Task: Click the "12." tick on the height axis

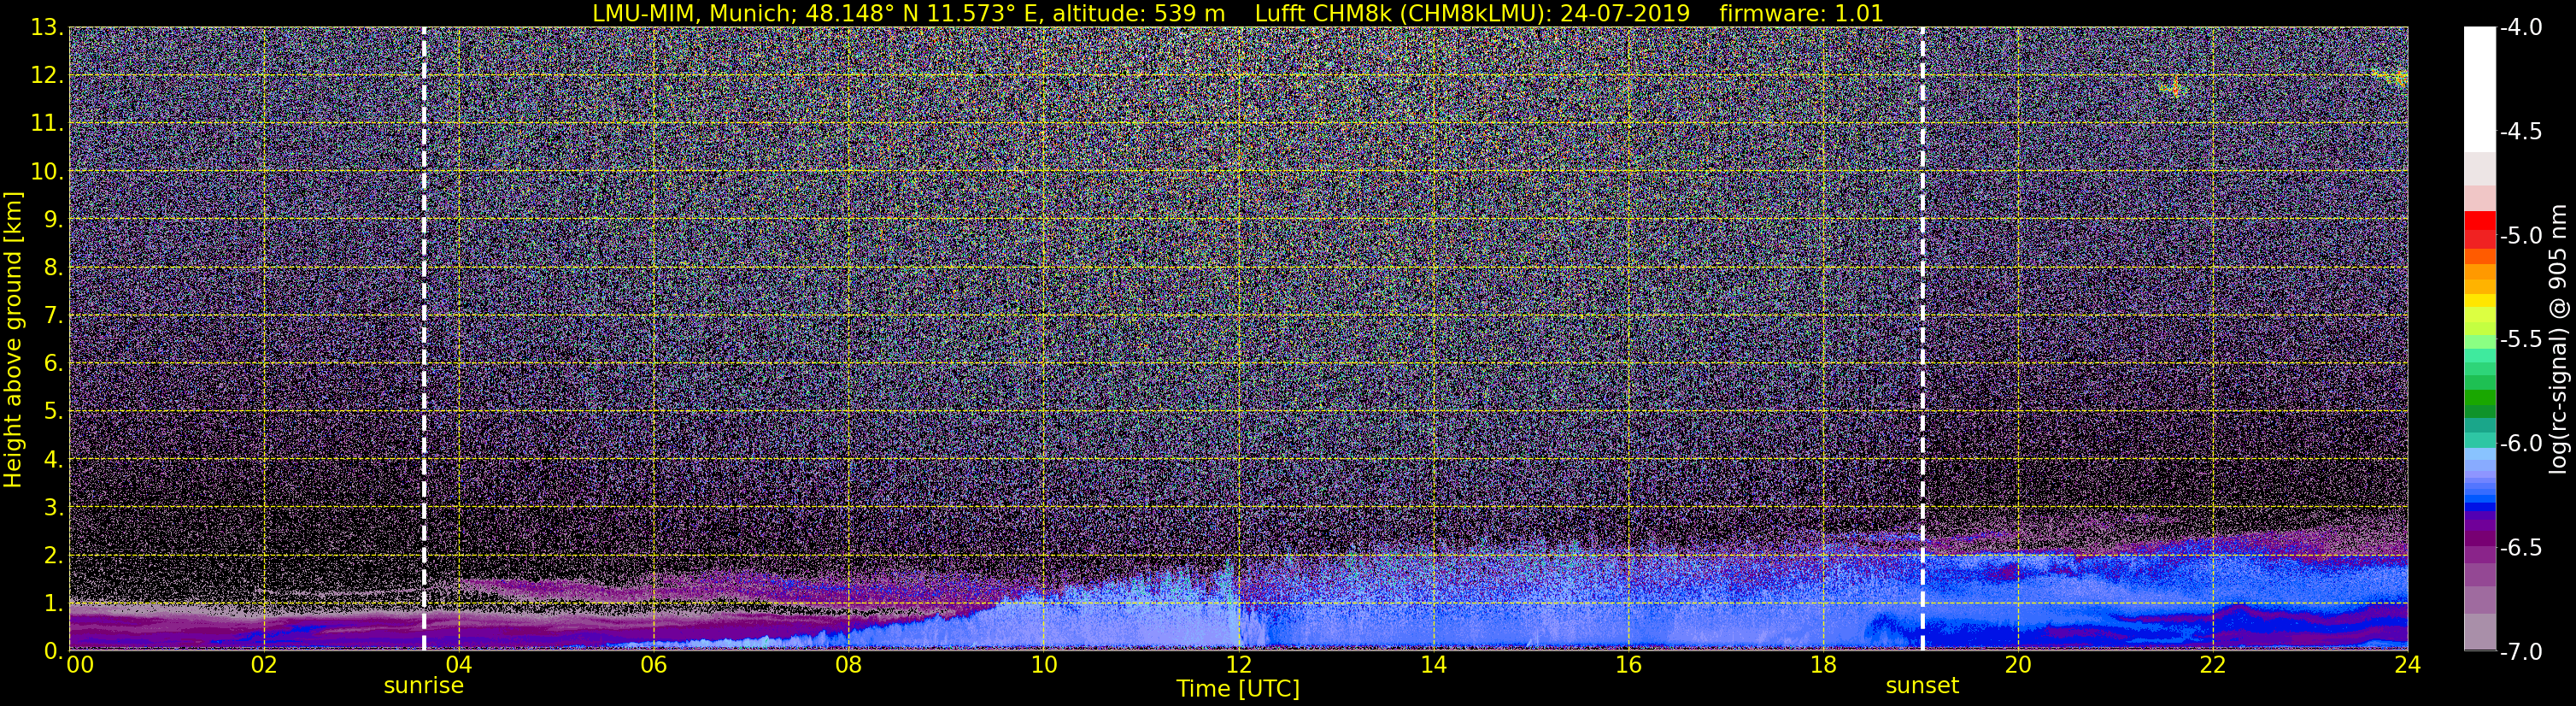Action: 47,75
